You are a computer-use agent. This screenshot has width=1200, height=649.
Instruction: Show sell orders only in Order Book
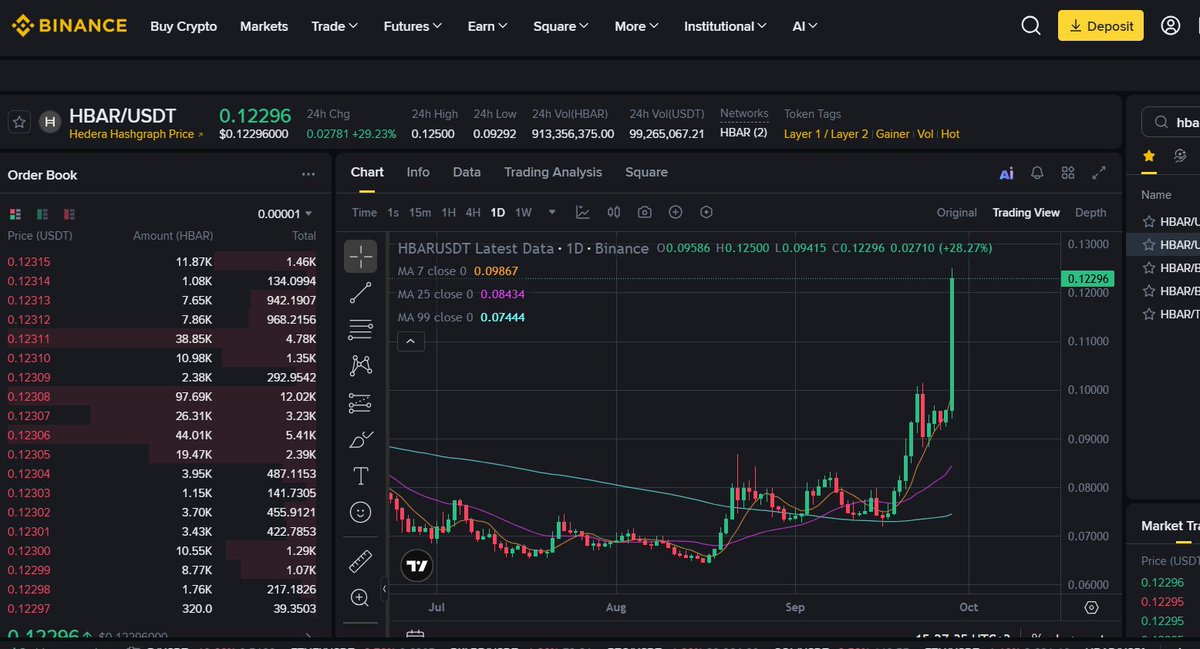69,214
